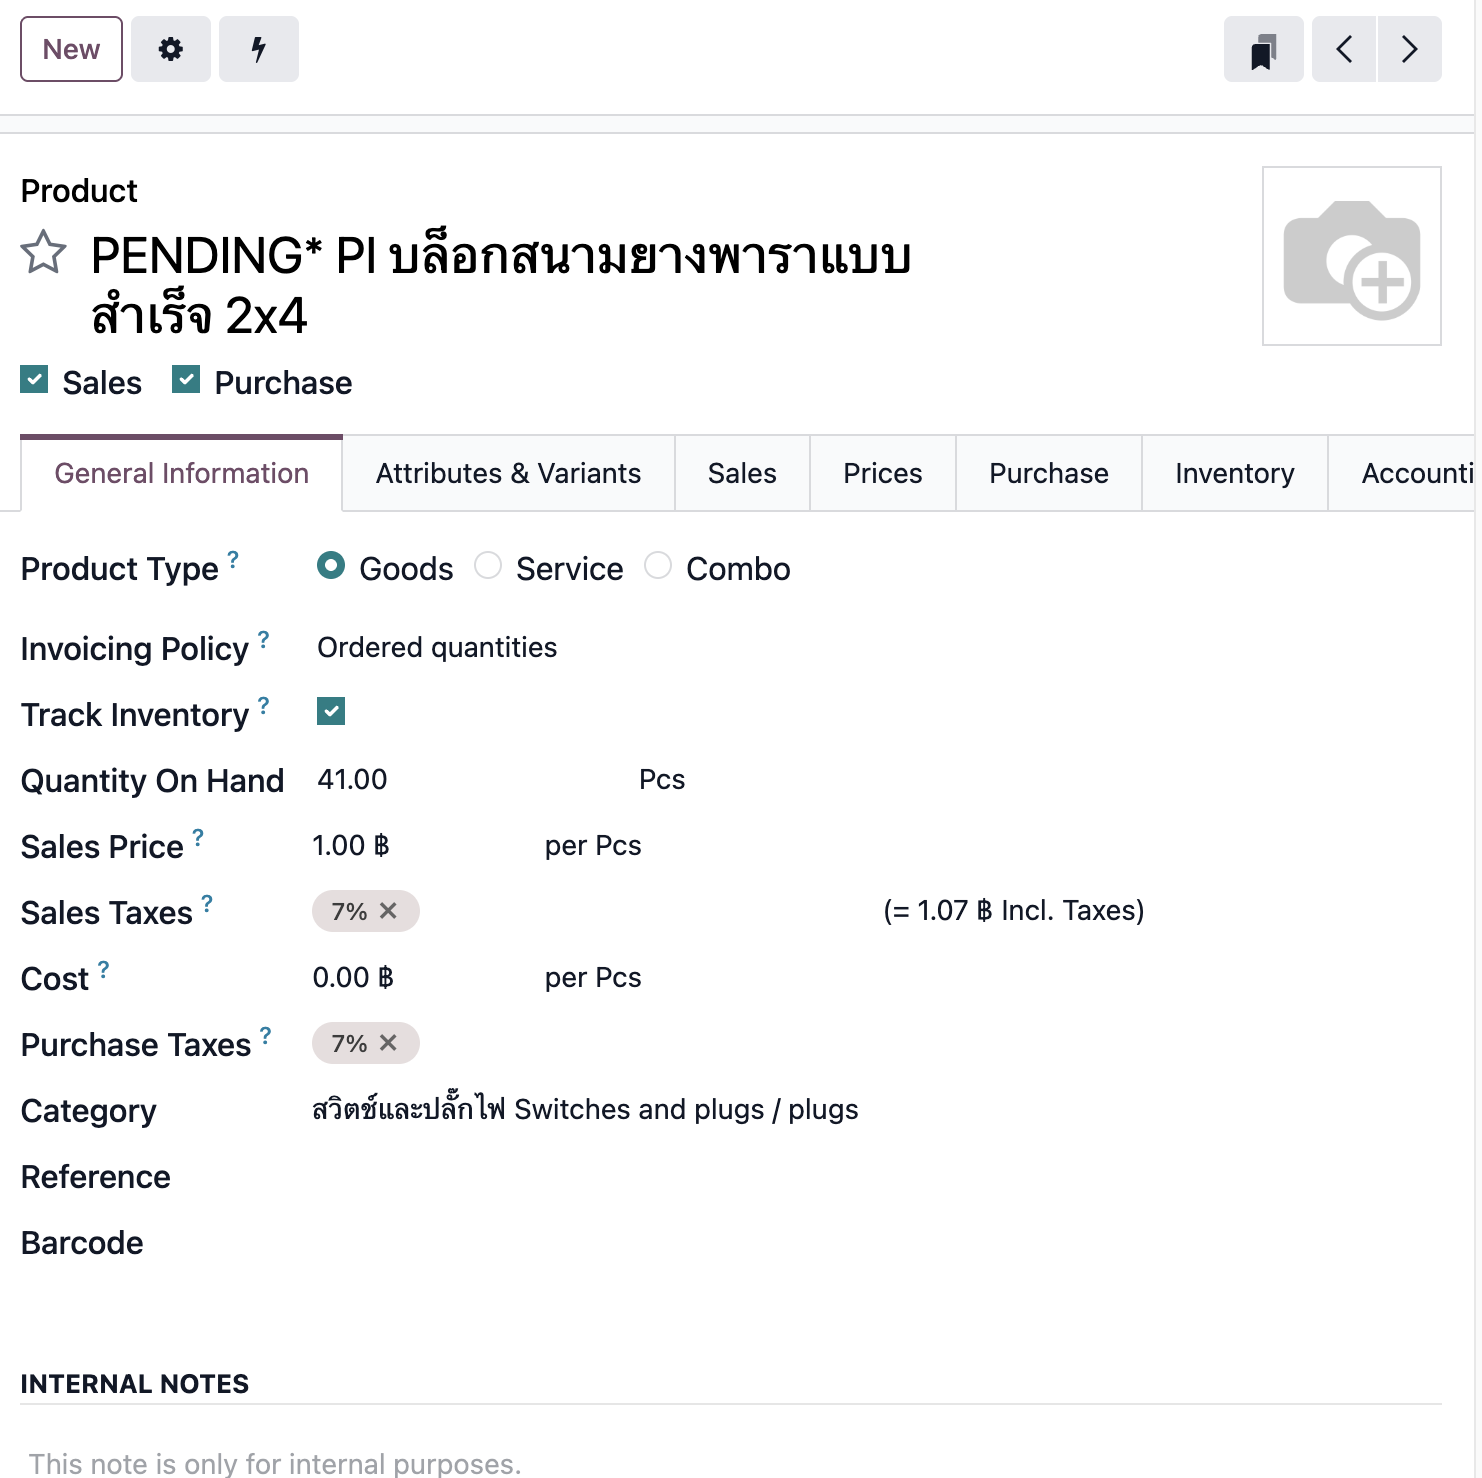Switch to the Inventory tab
1482x1478 pixels.
tap(1234, 472)
